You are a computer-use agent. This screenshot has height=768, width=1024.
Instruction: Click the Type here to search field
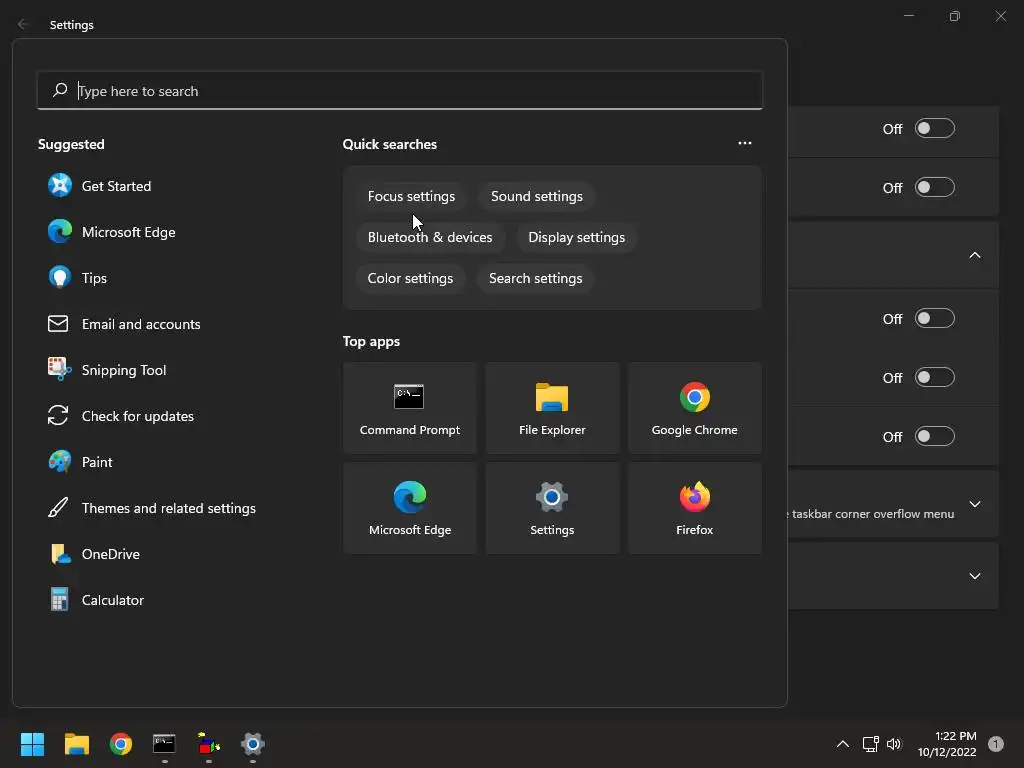[400, 90]
